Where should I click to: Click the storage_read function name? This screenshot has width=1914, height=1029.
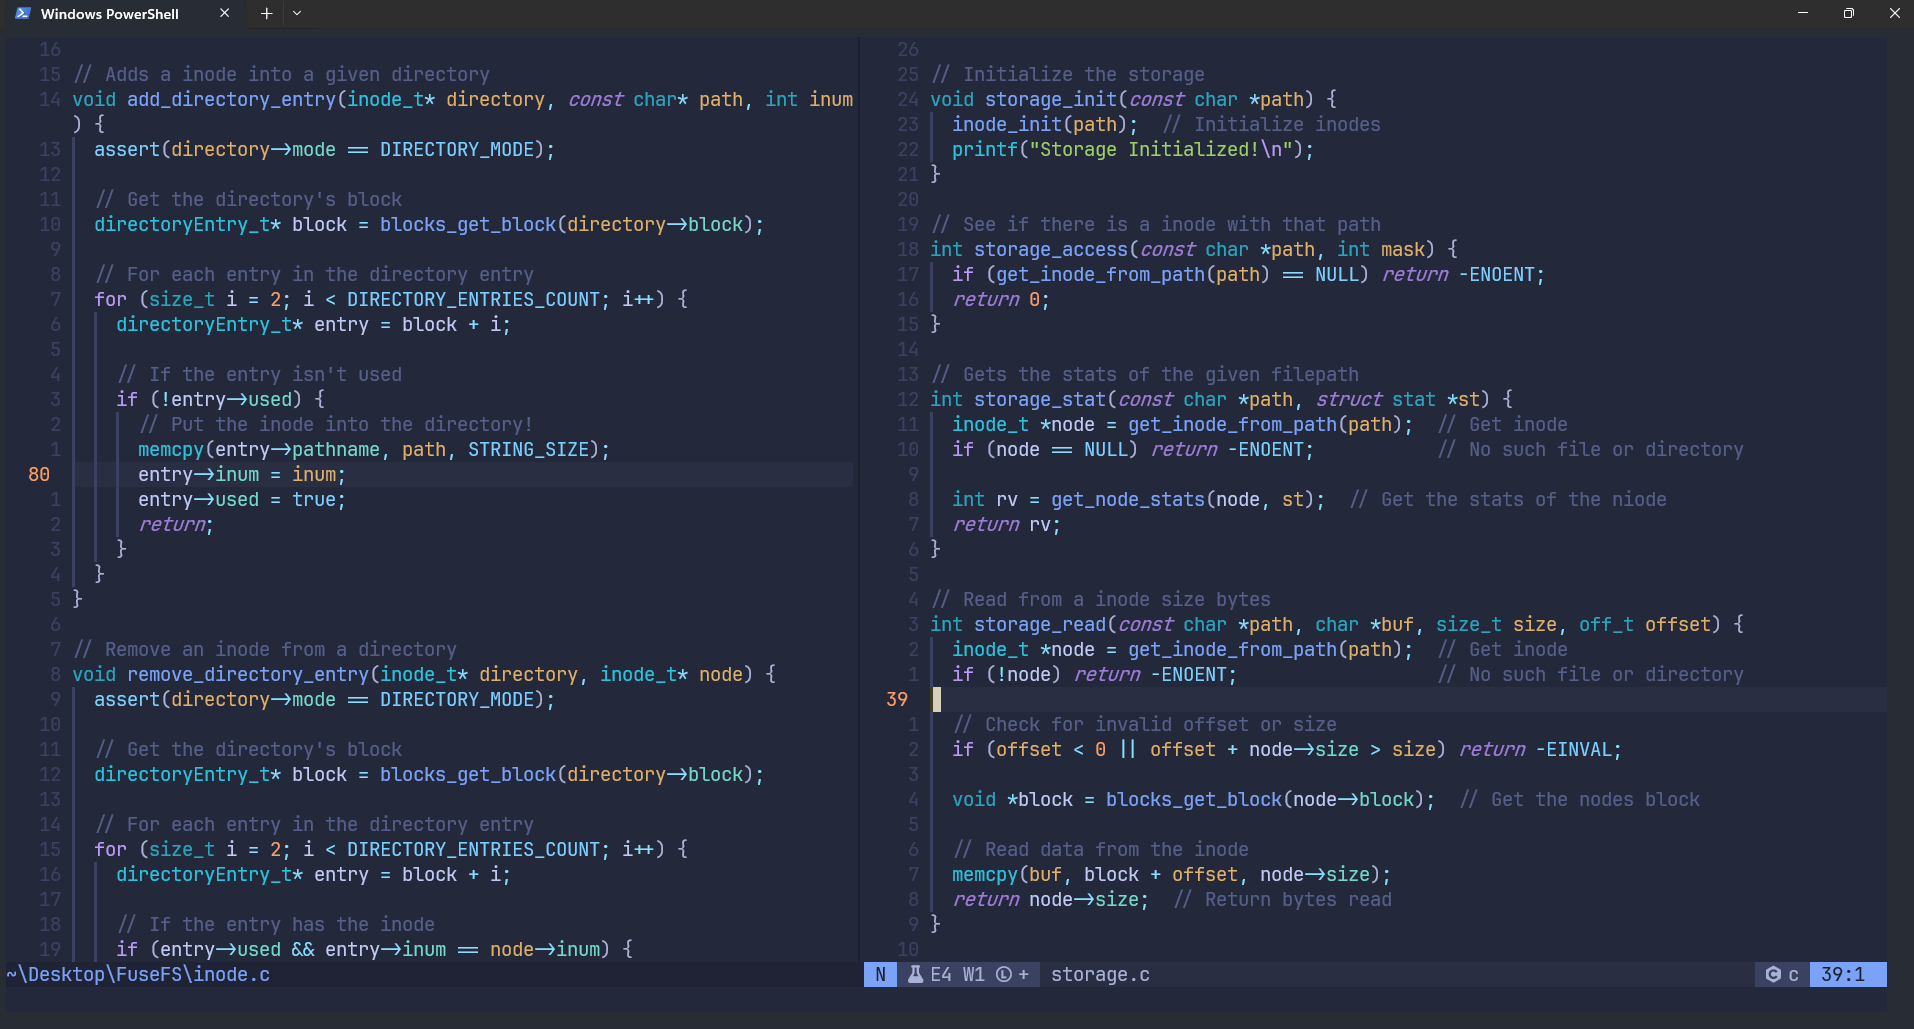(1040, 624)
